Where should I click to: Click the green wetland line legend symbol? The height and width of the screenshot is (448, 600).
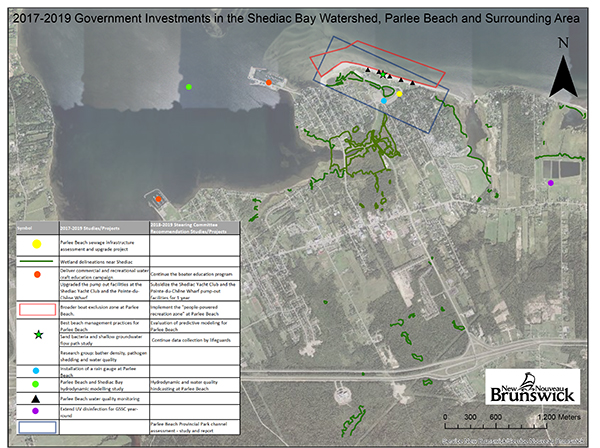(36, 259)
